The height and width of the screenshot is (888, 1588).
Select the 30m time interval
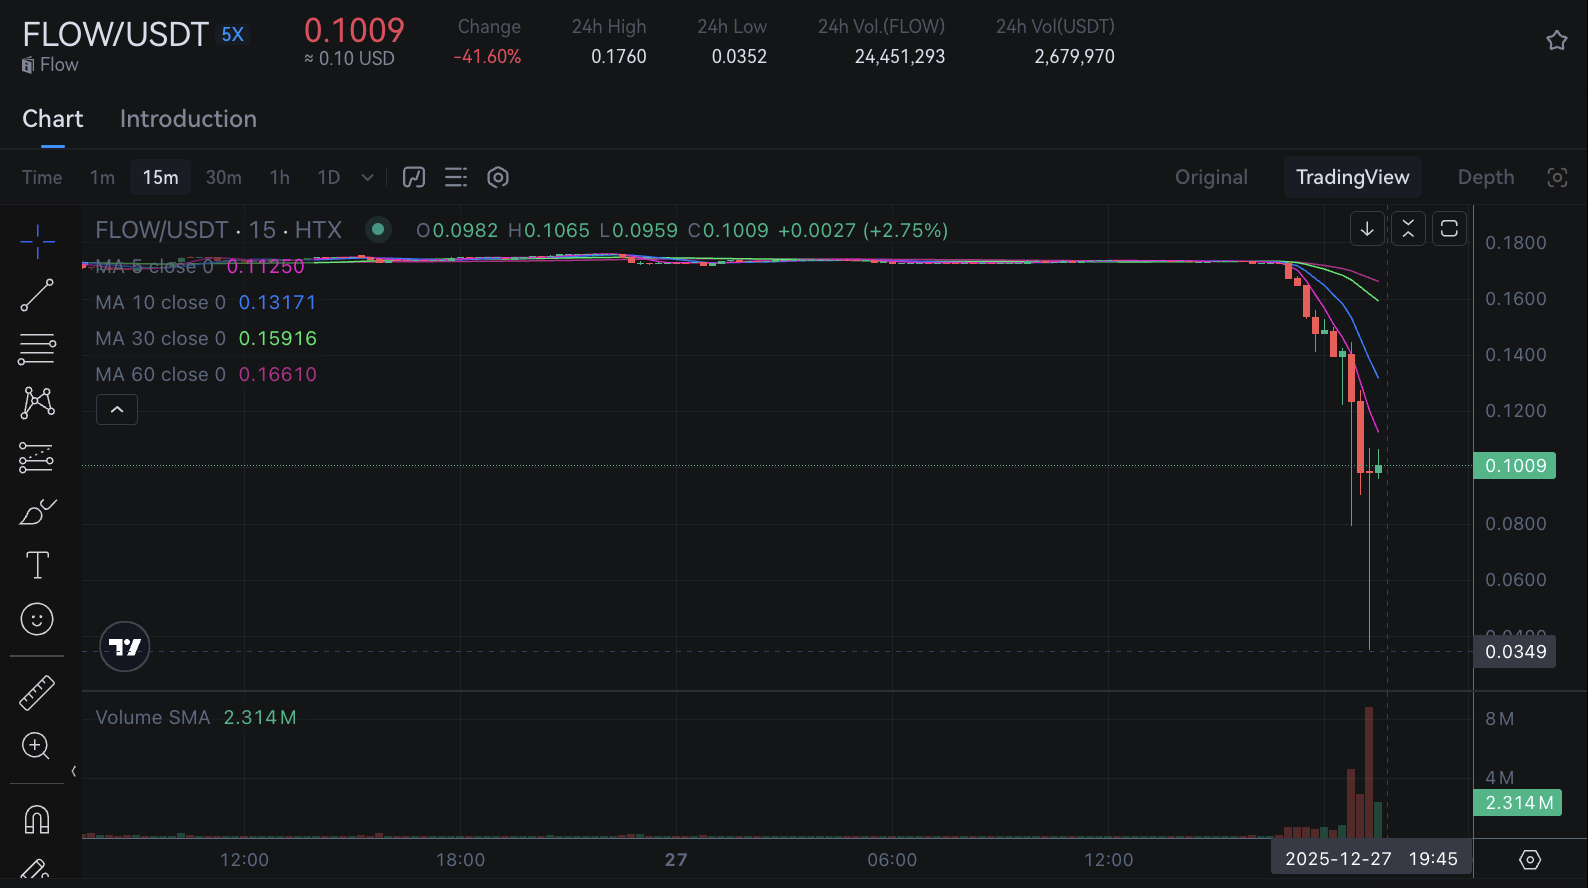coord(223,177)
